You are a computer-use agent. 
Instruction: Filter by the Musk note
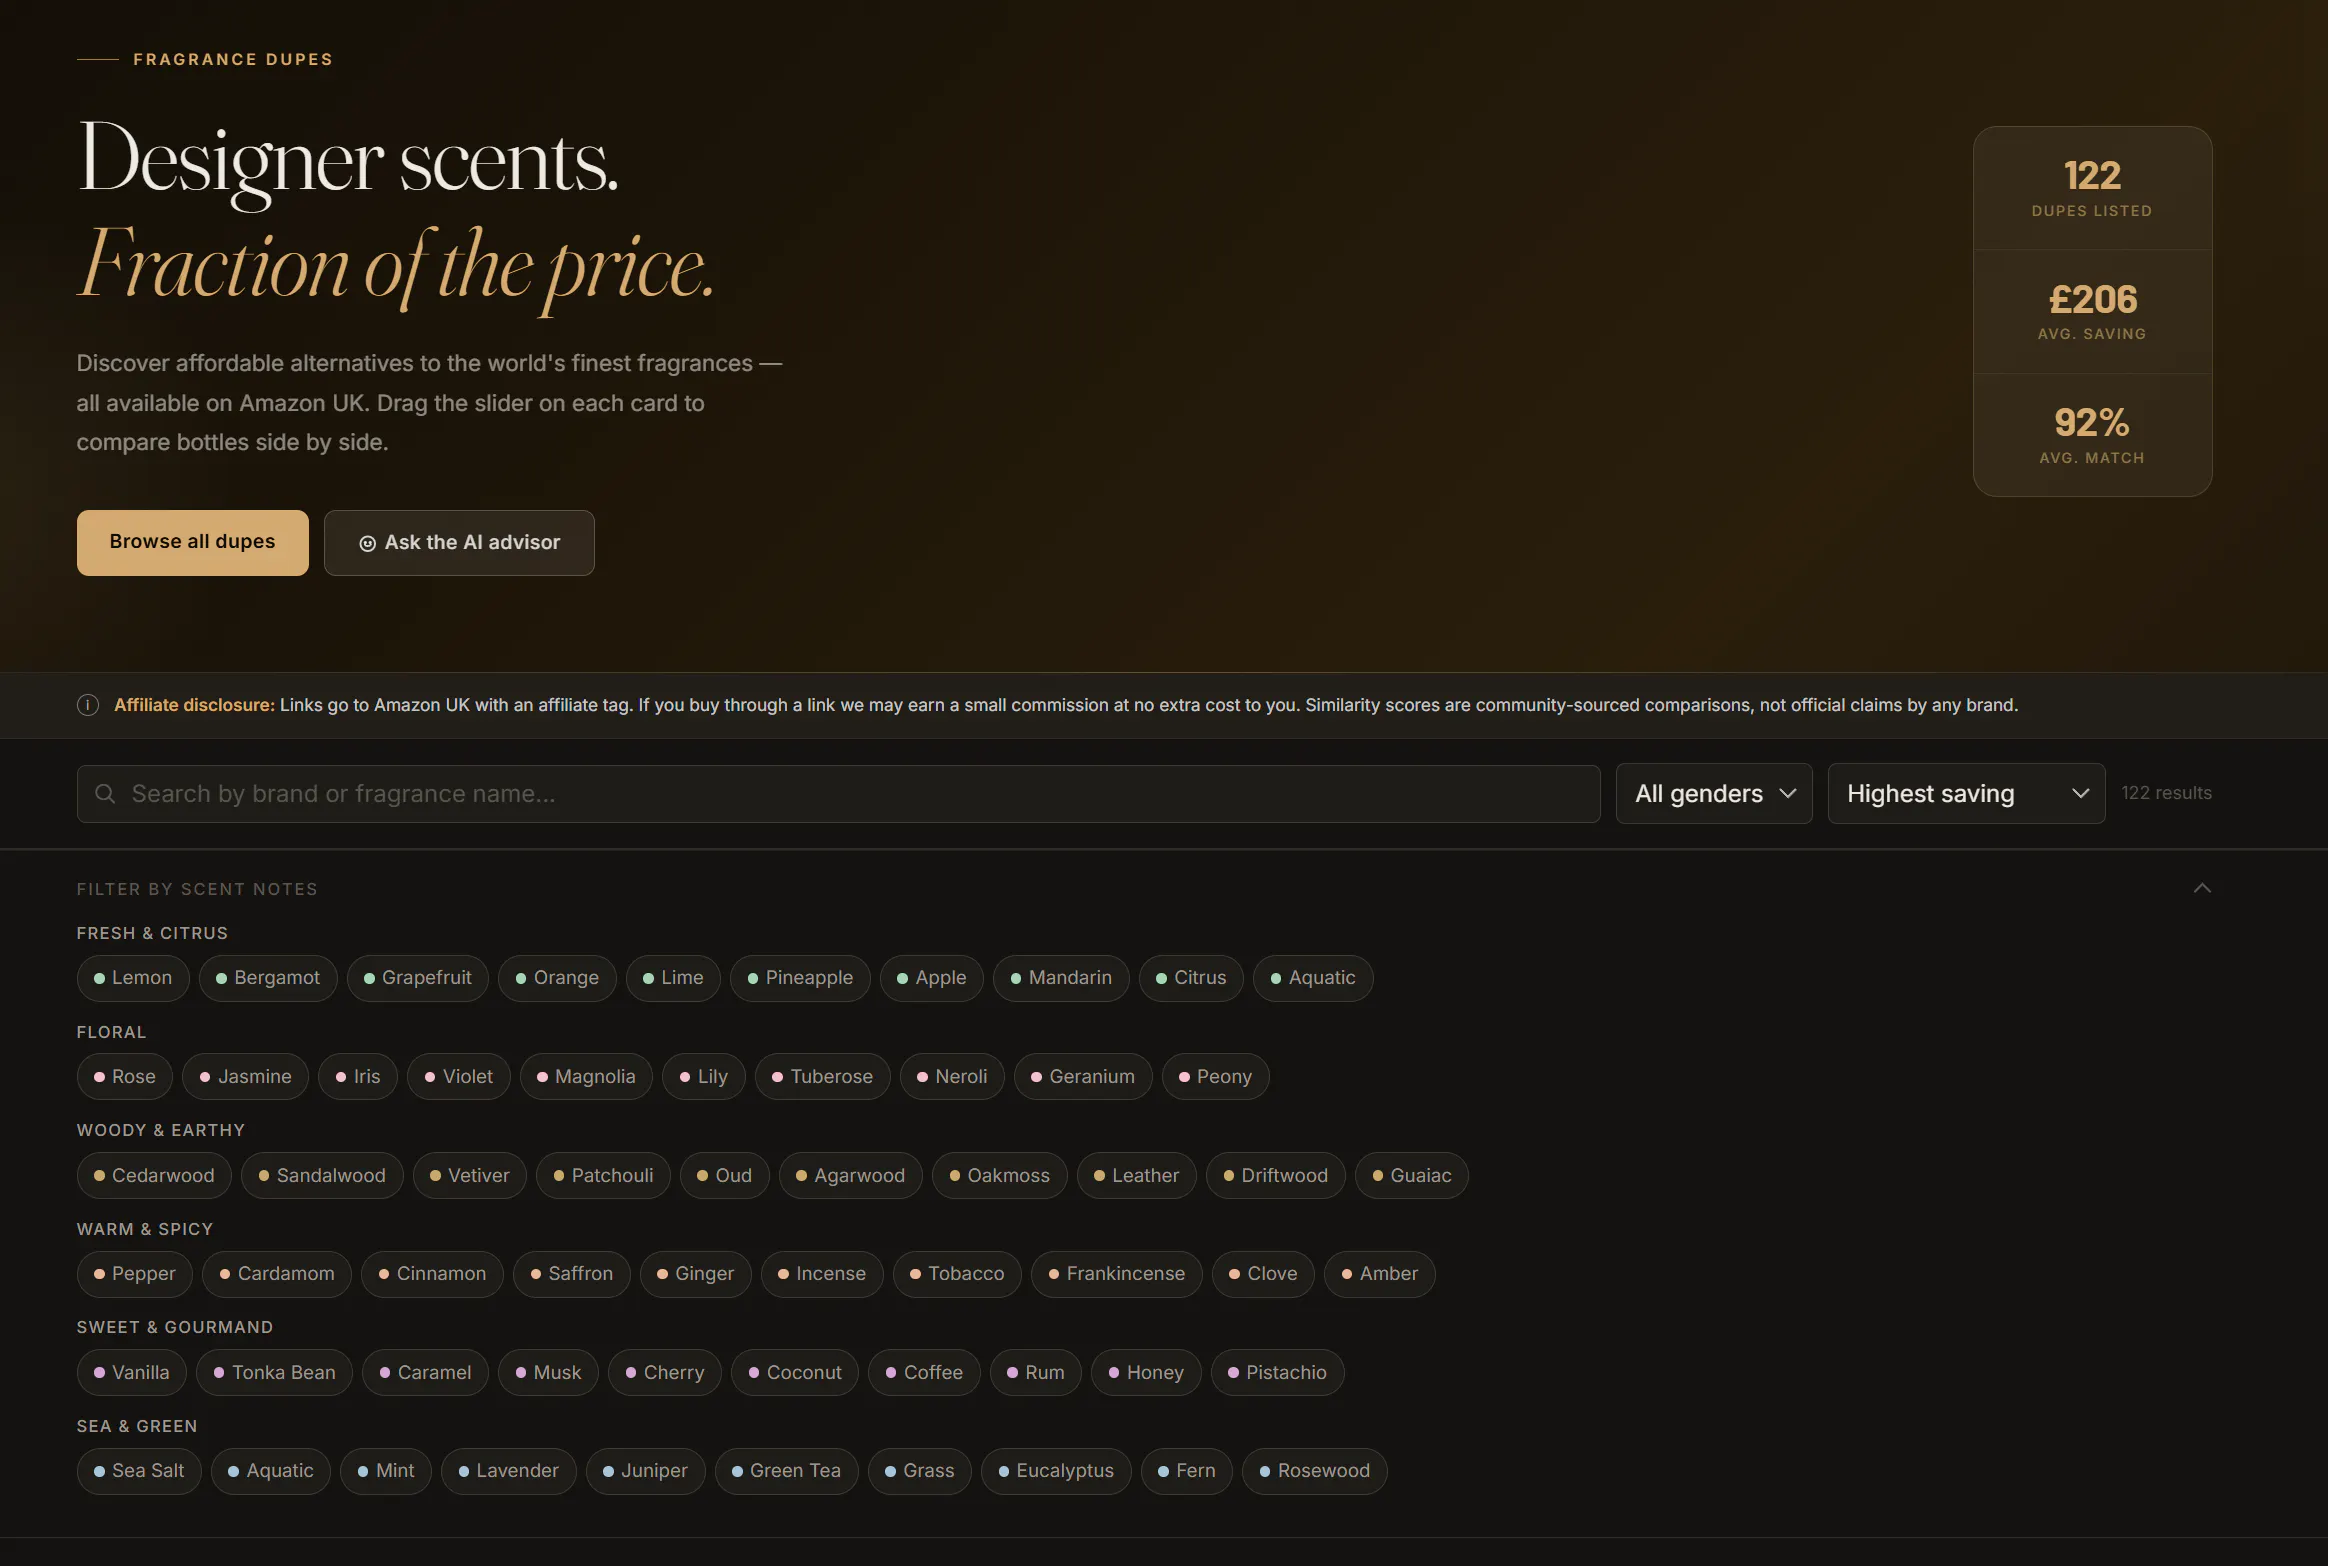click(x=548, y=1373)
